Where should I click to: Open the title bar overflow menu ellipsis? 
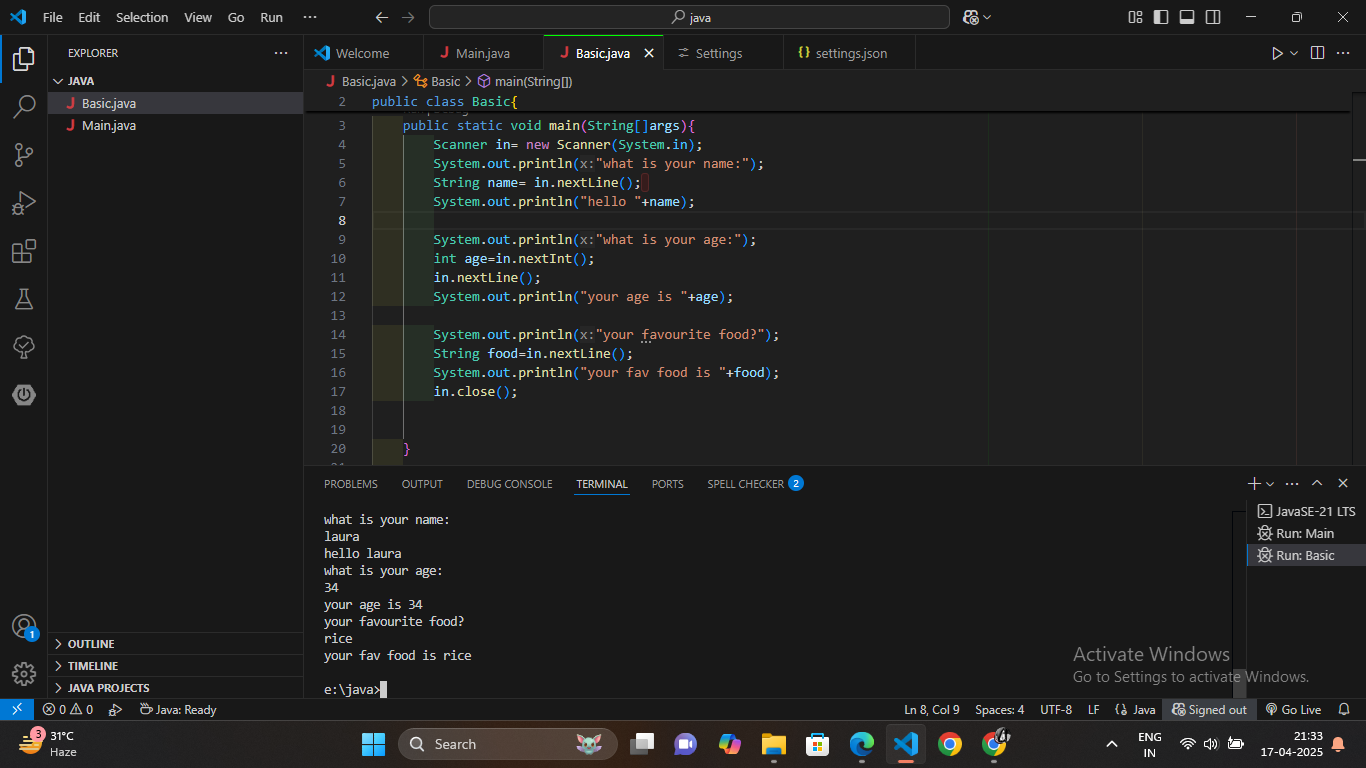(309, 17)
